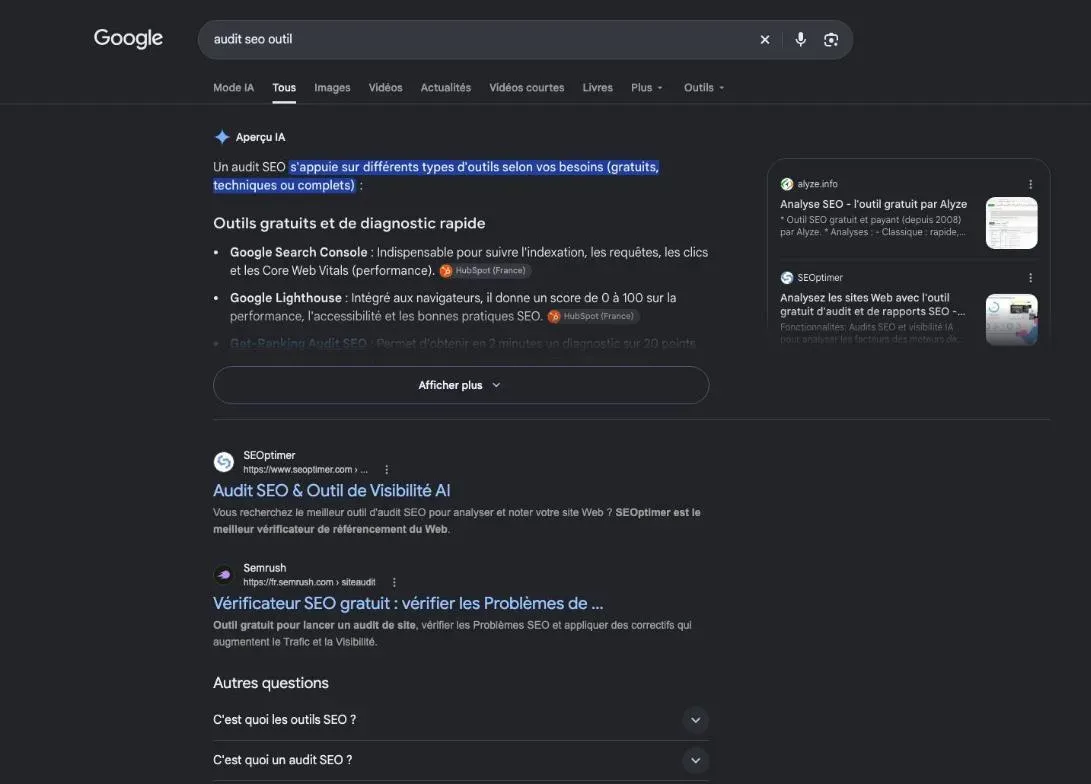The width and height of the screenshot is (1091, 784).
Task: Click 'Google Lighthouse' bold text
Action: click(x=285, y=298)
